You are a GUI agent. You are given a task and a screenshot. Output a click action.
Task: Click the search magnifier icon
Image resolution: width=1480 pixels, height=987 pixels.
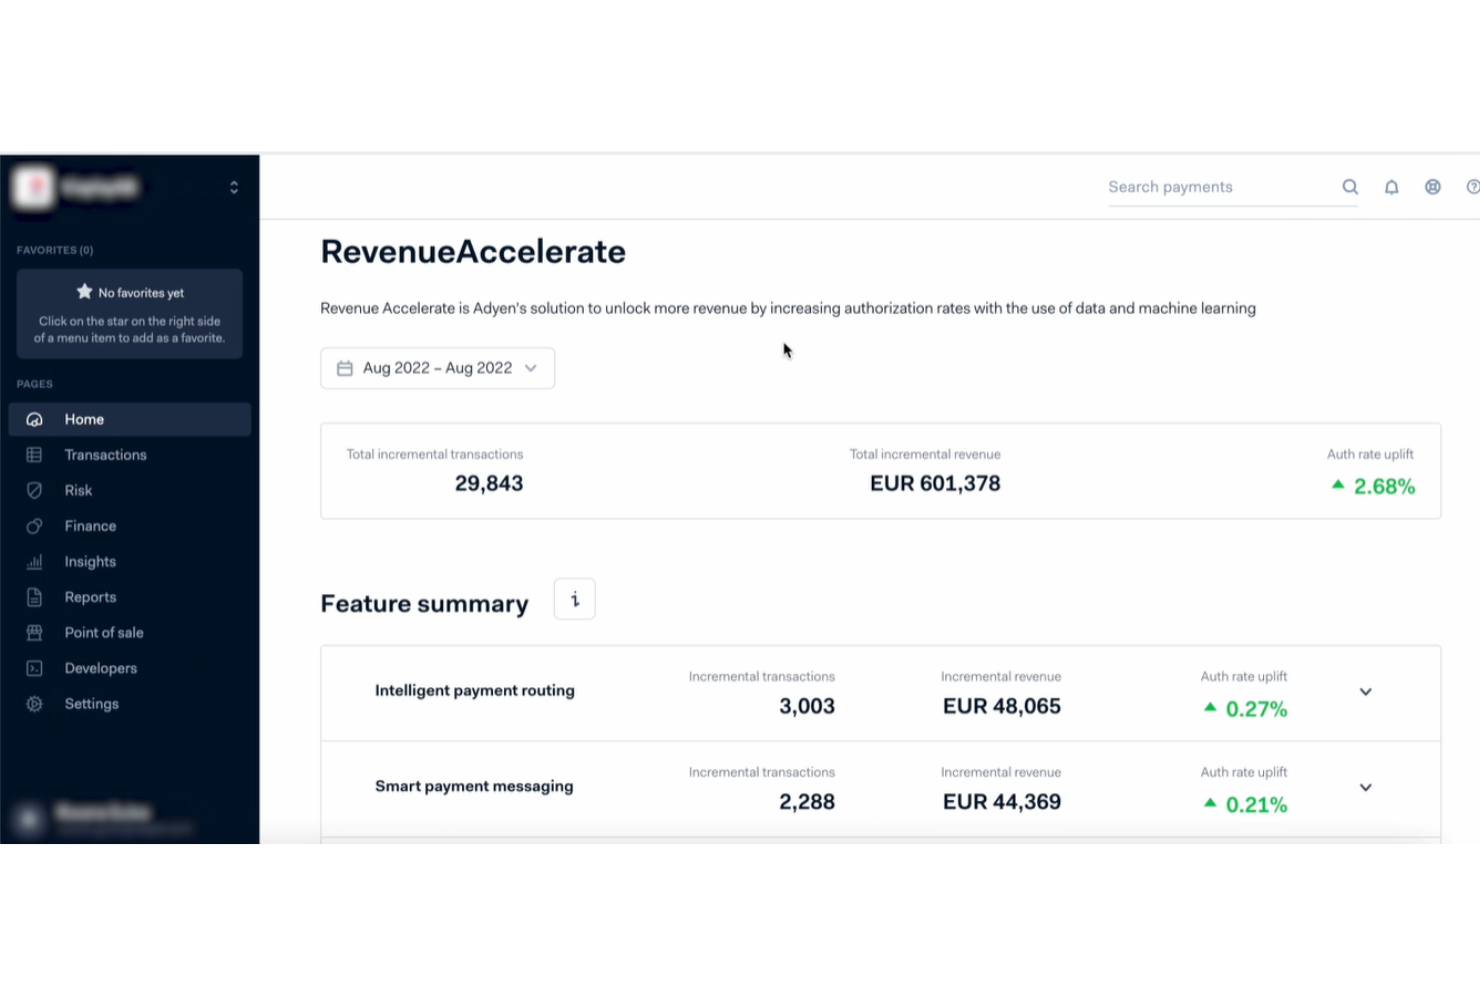(1350, 187)
